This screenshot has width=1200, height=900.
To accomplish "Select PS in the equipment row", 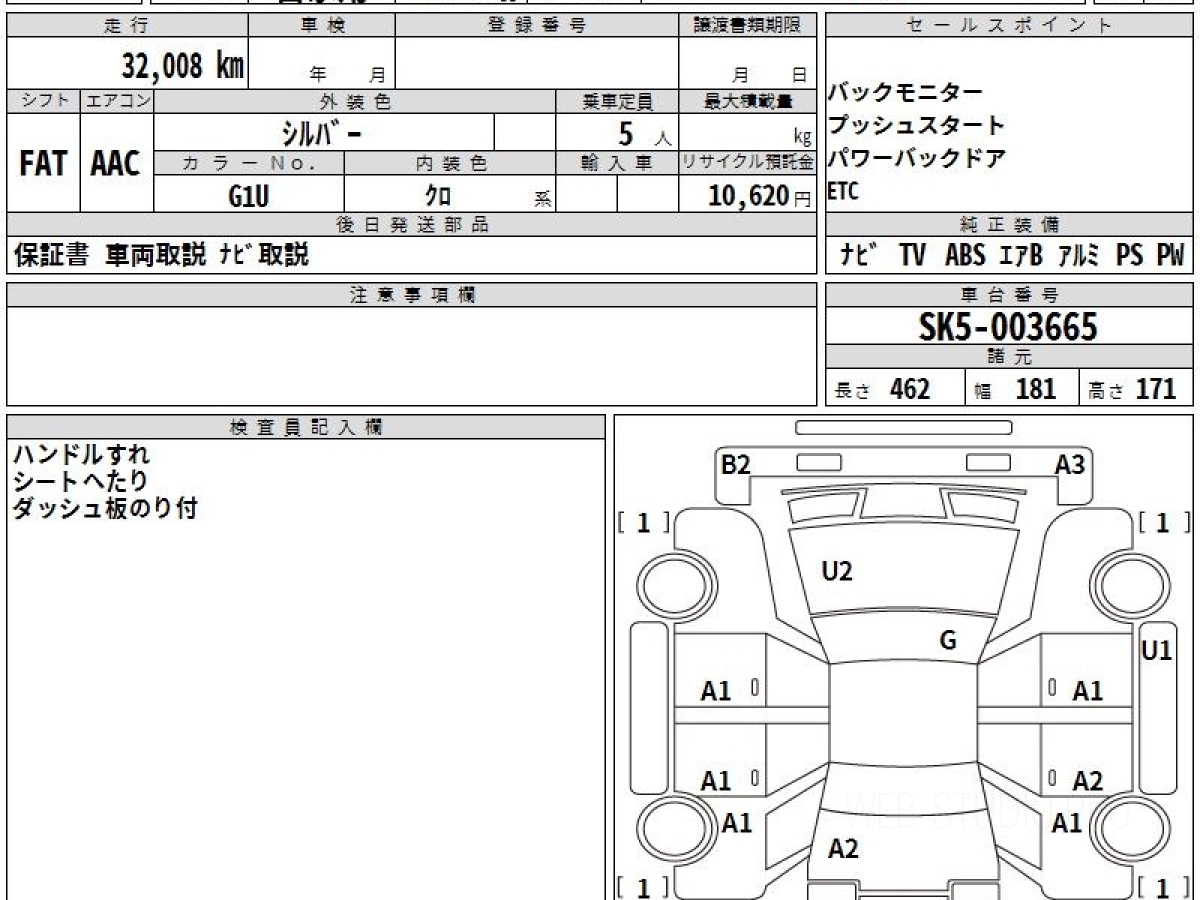I will [x=1130, y=256].
